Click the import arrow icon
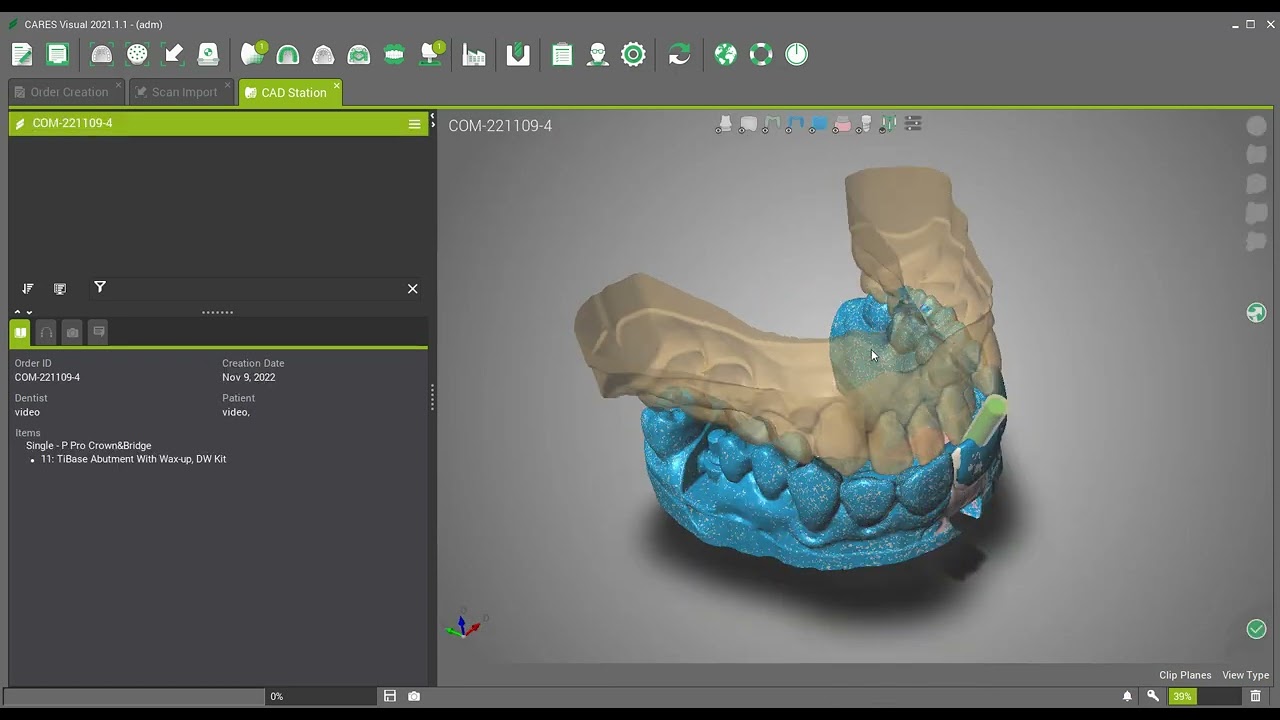 coord(173,54)
